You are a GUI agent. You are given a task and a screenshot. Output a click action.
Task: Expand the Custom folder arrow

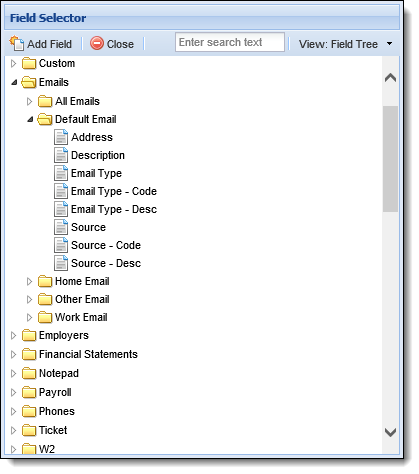(13, 63)
